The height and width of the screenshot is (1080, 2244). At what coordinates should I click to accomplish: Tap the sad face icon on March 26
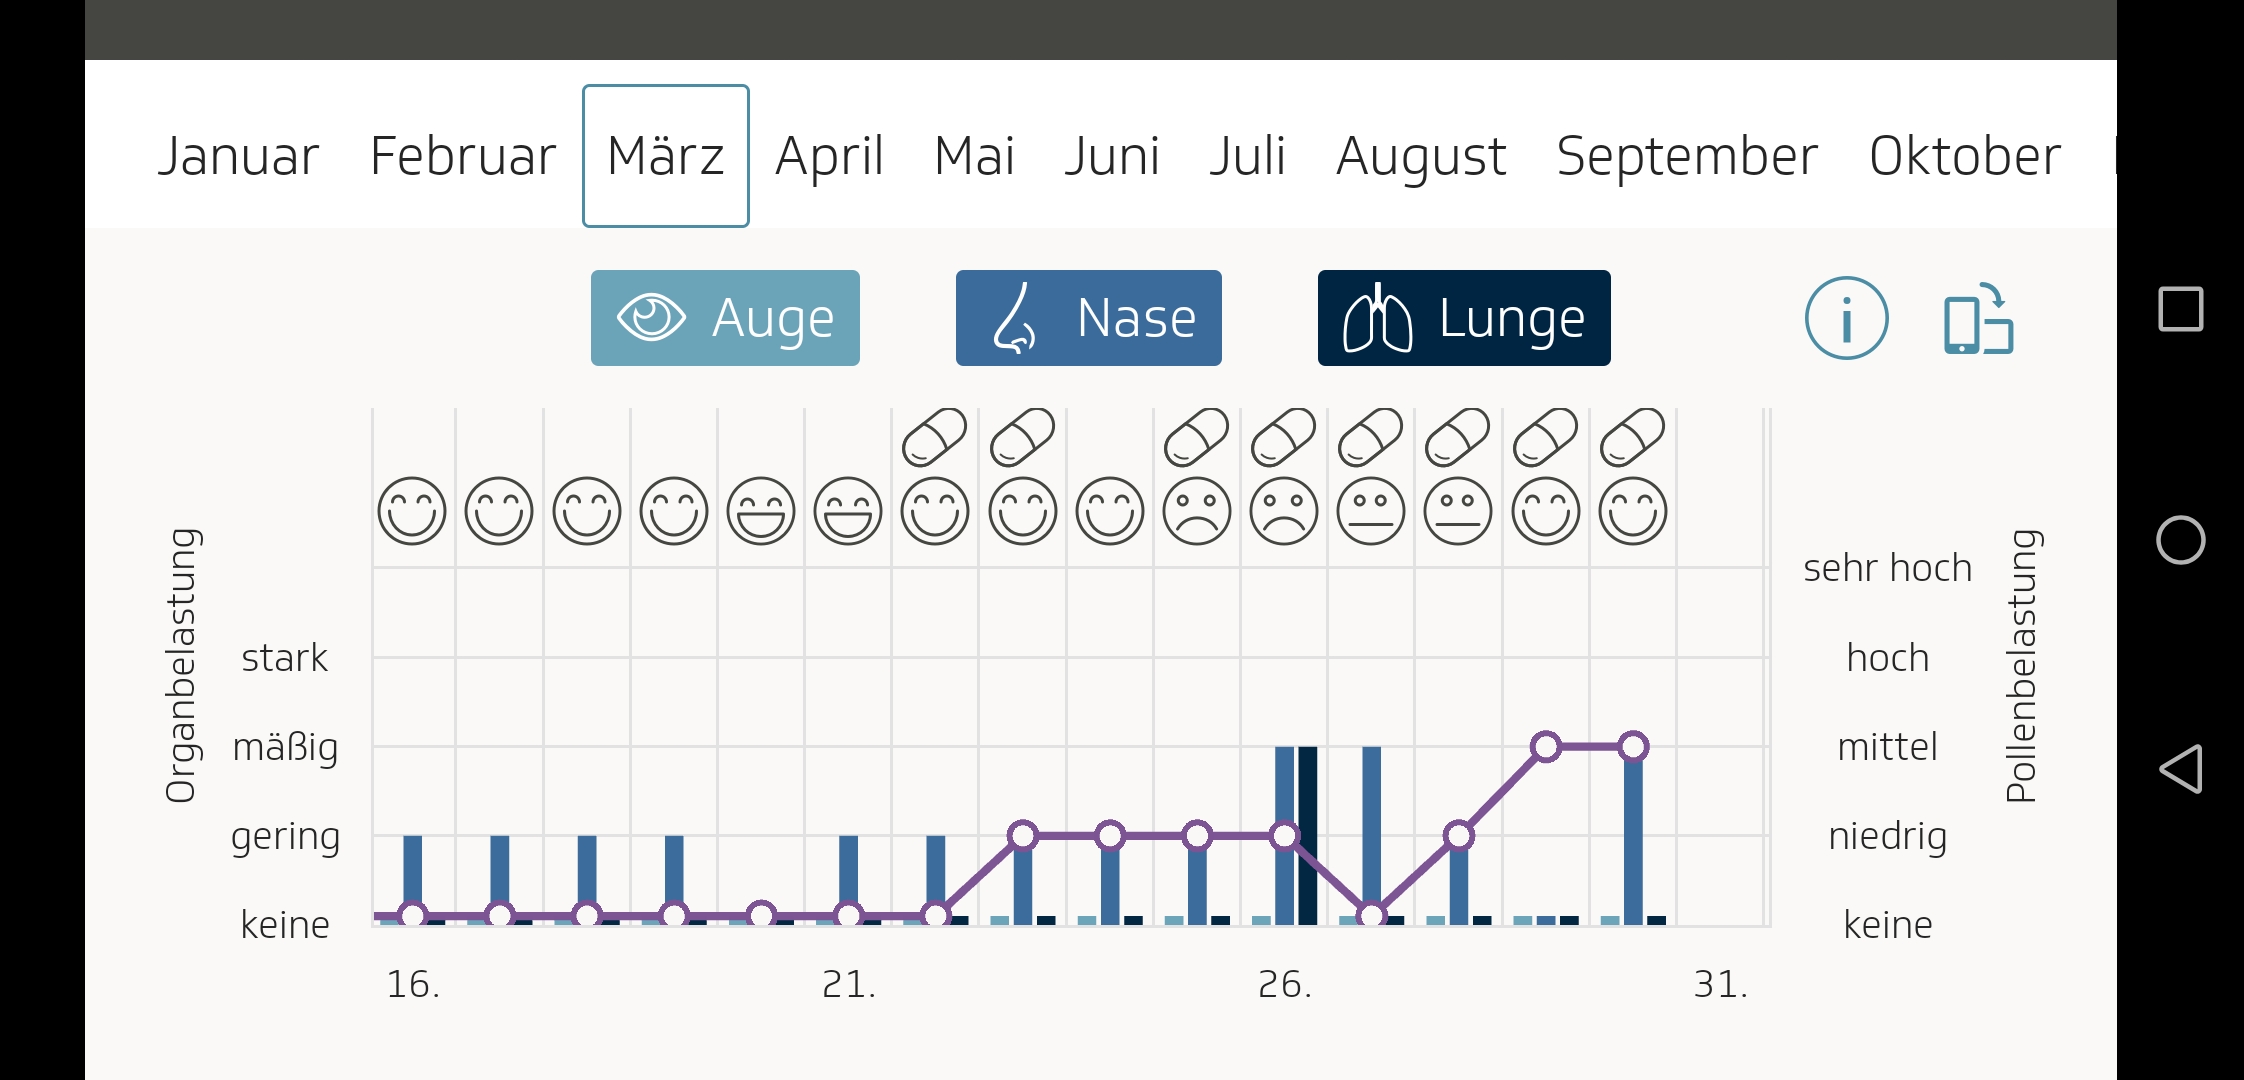click(x=1284, y=511)
